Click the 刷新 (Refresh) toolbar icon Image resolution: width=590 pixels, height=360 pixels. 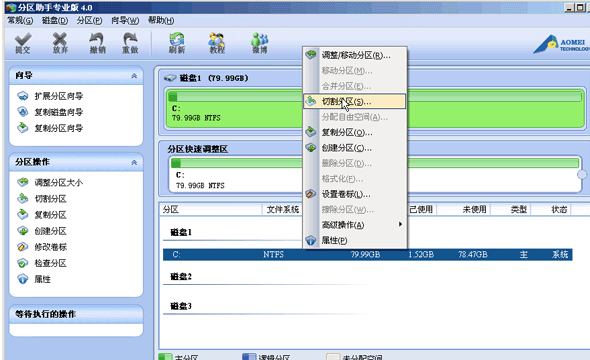(x=176, y=43)
